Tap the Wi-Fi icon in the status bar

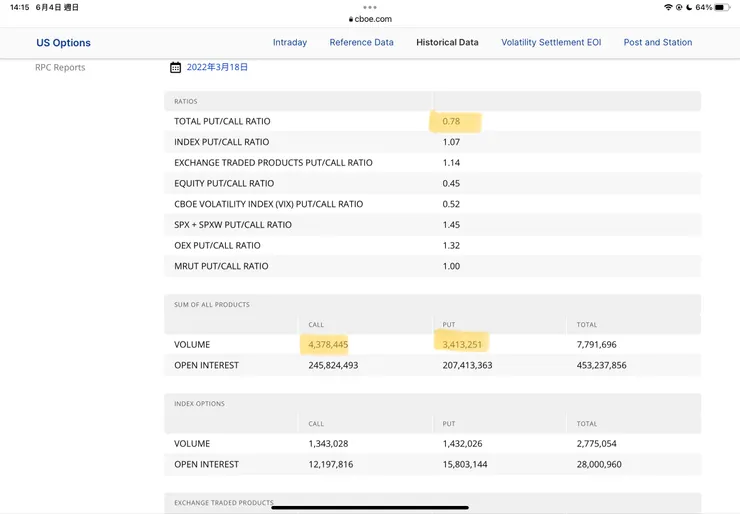[668, 7]
